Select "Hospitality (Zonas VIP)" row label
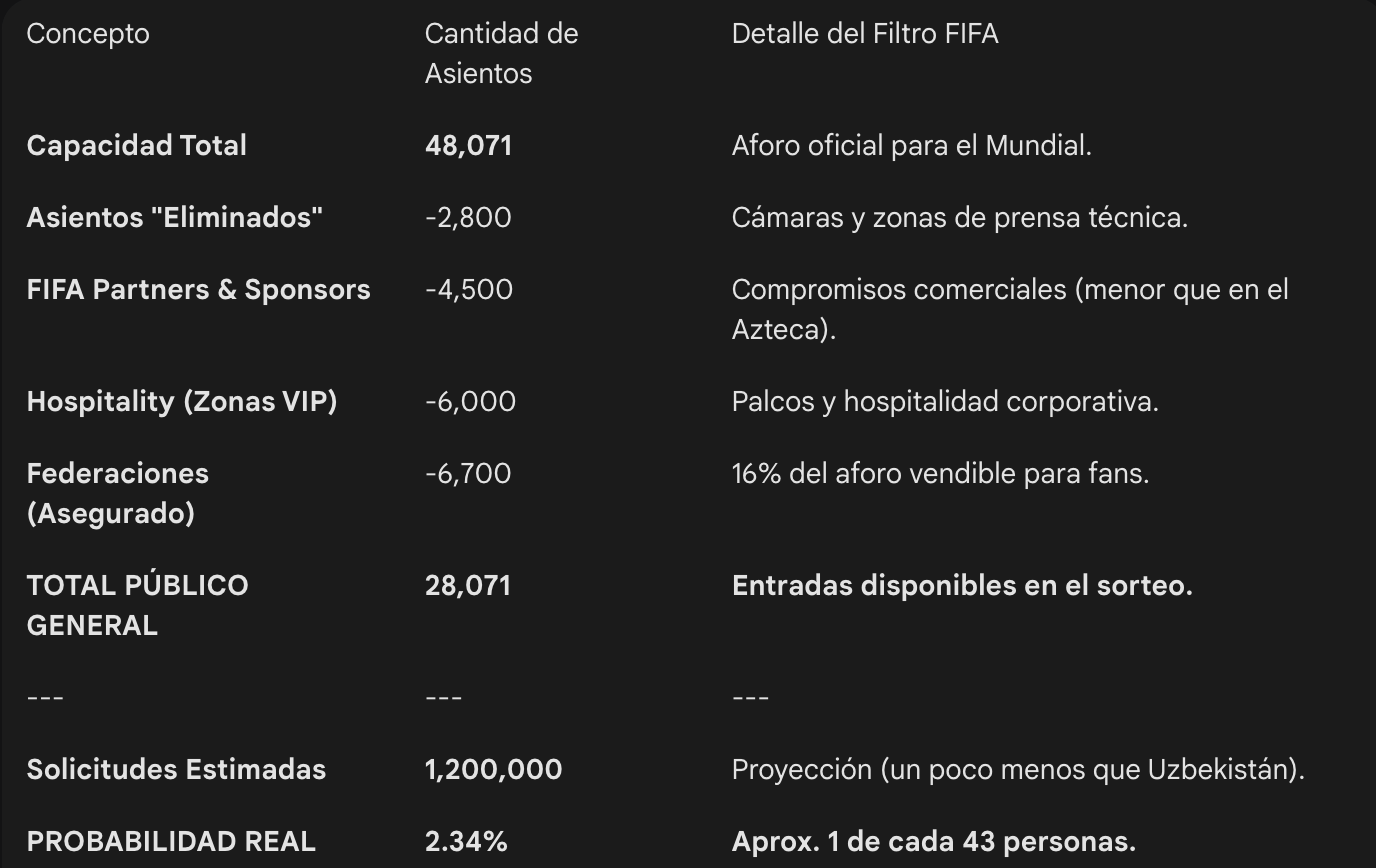This screenshot has width=1376, height=868. [181, 402]
